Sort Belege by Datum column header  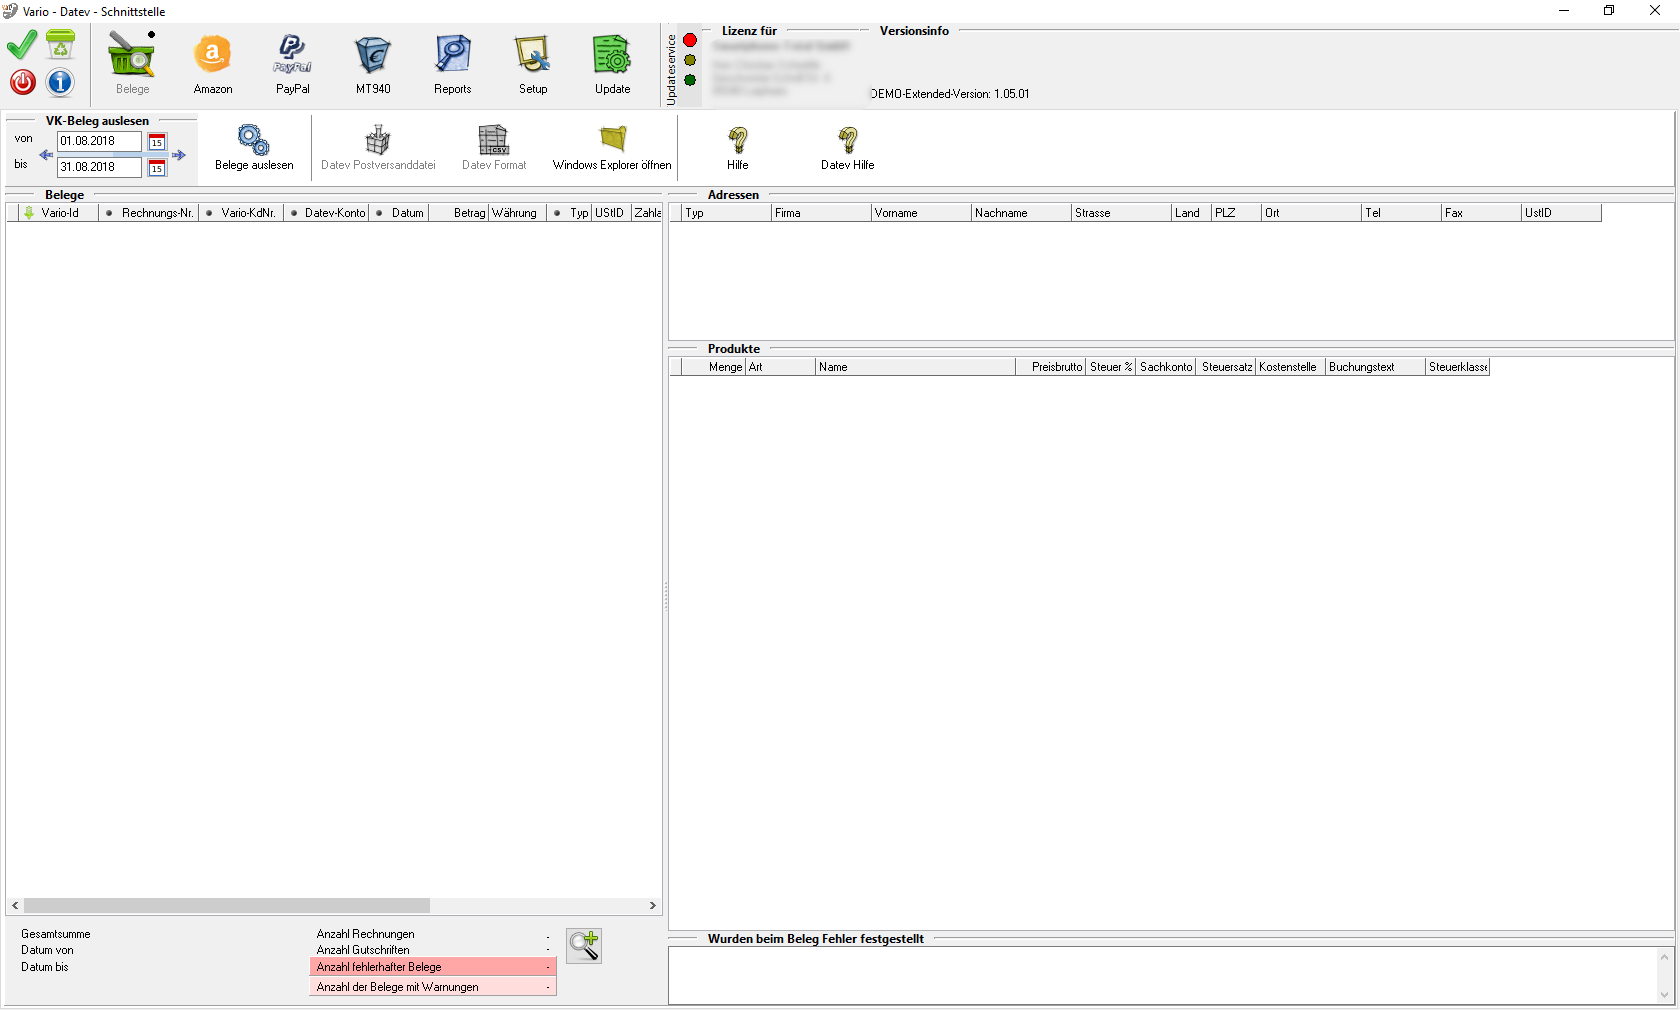point(406,213)
